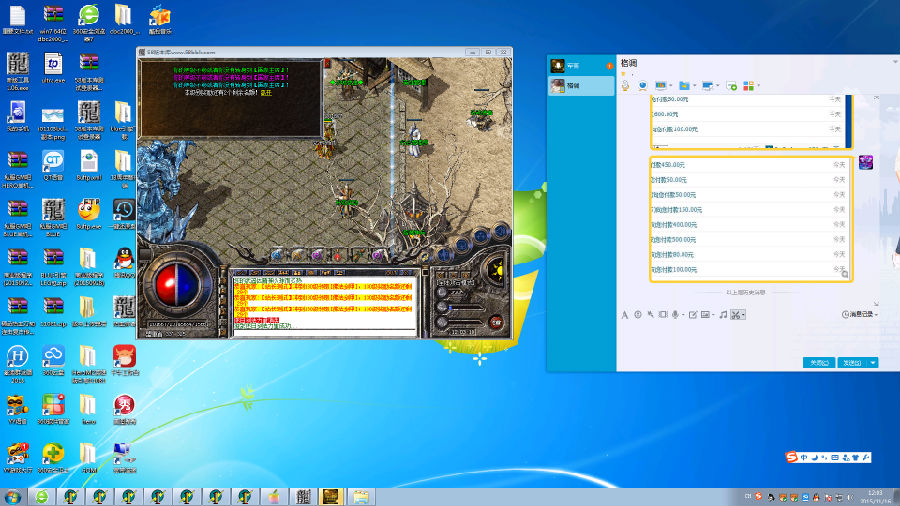Viewport: 900px width, 506px height.
Task: Click the 付款500.00元 row in chat image
Action: click(x=748, y=239)
